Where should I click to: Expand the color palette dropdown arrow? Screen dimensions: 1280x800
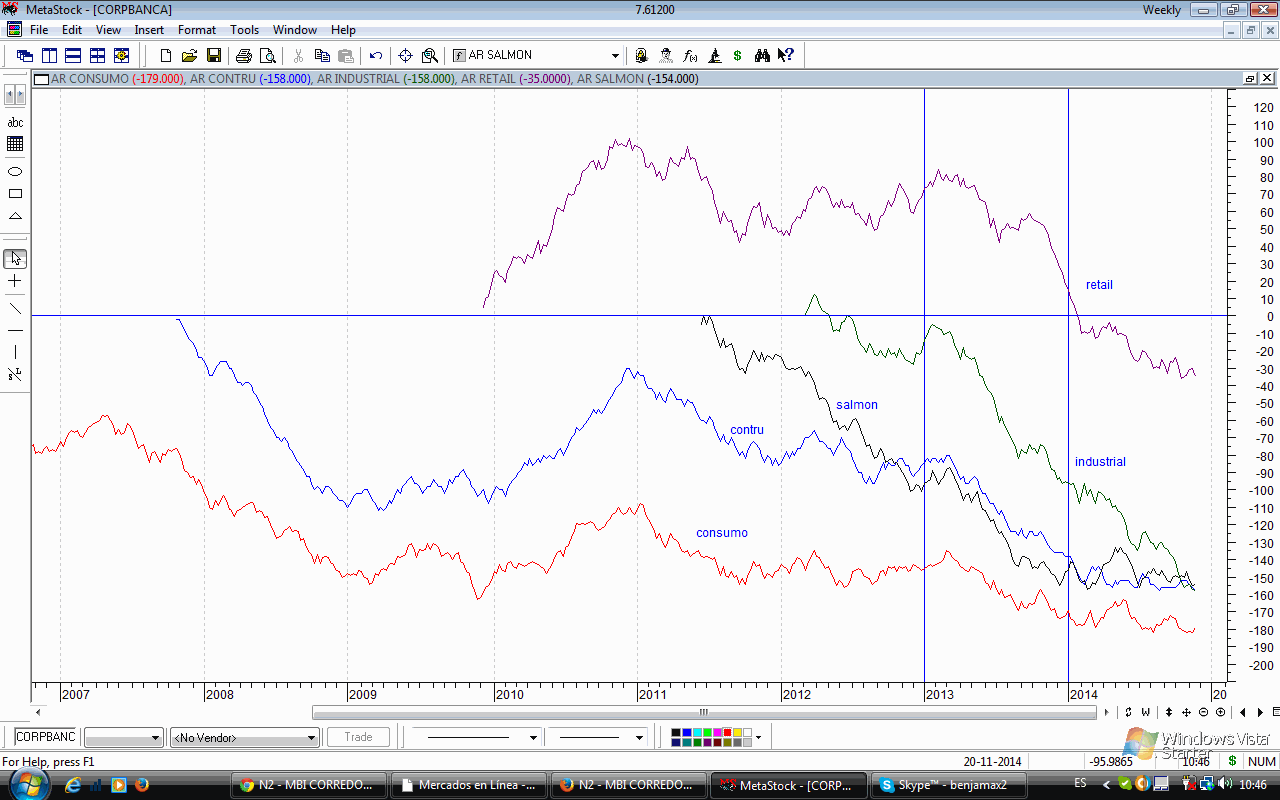[x=759, y=738]
